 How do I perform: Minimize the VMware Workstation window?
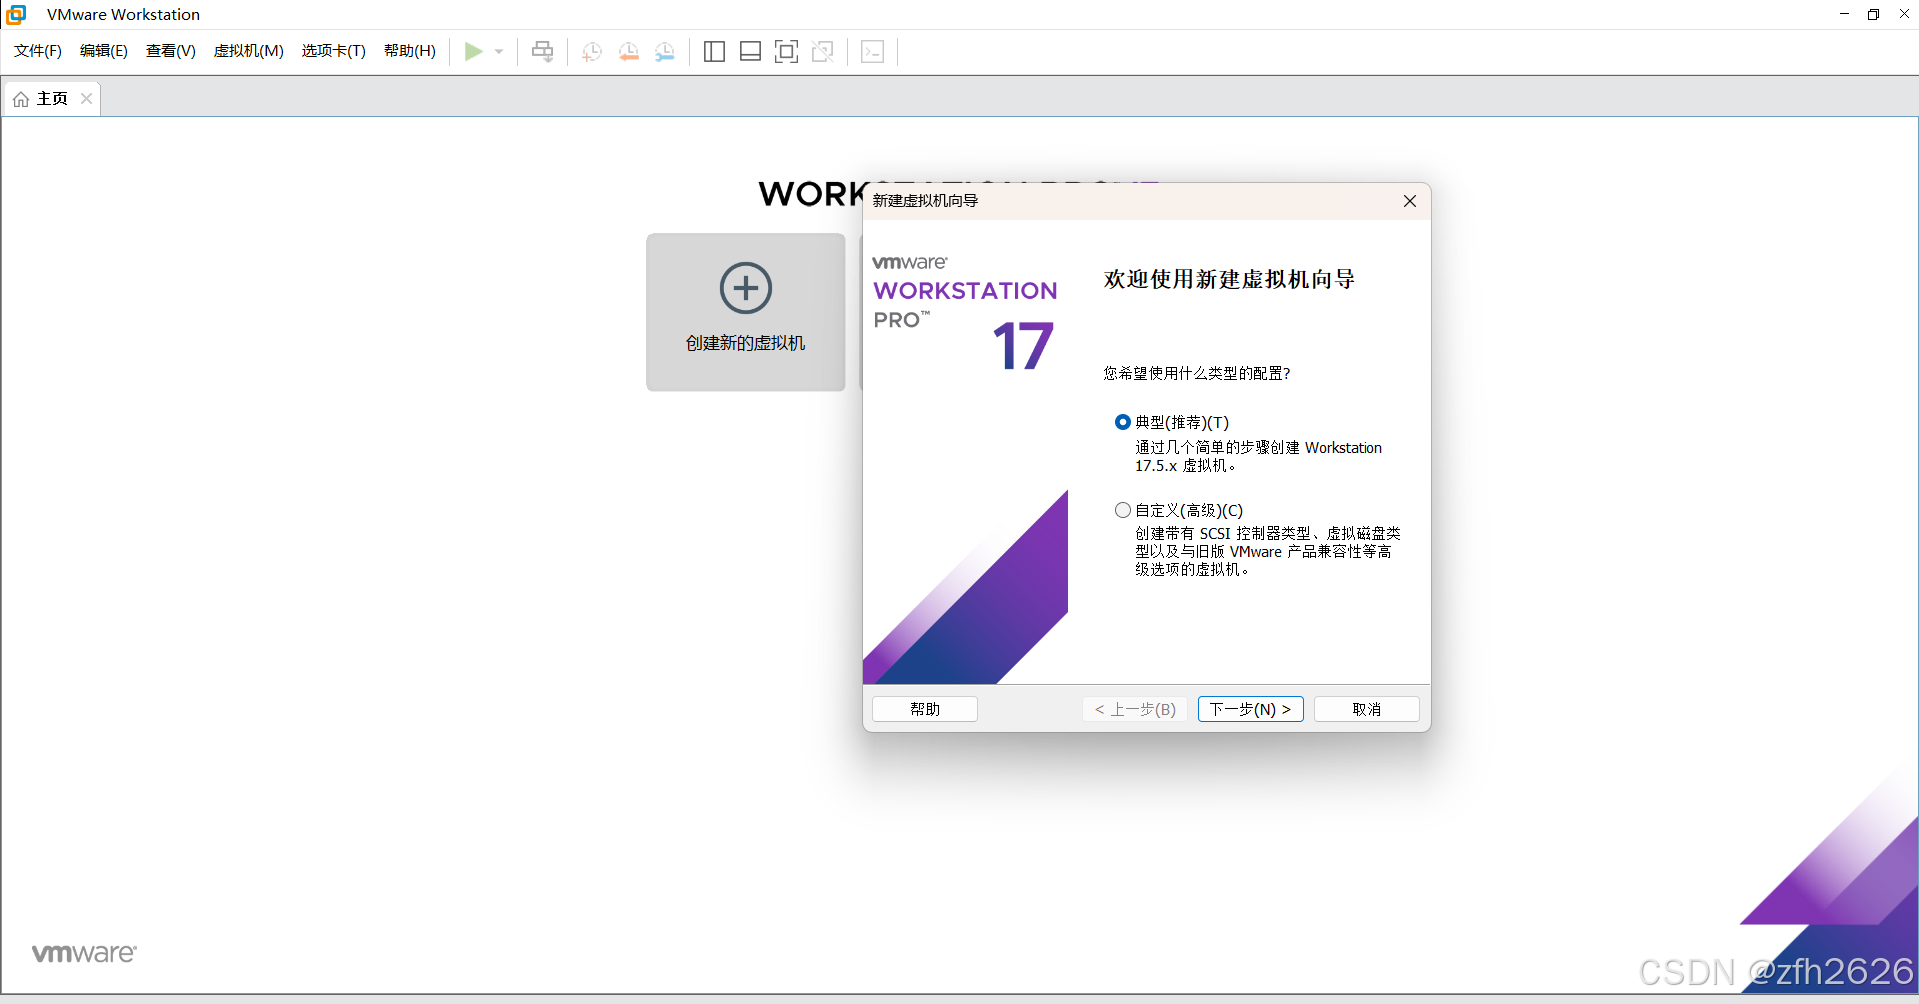pos(1844,14)
